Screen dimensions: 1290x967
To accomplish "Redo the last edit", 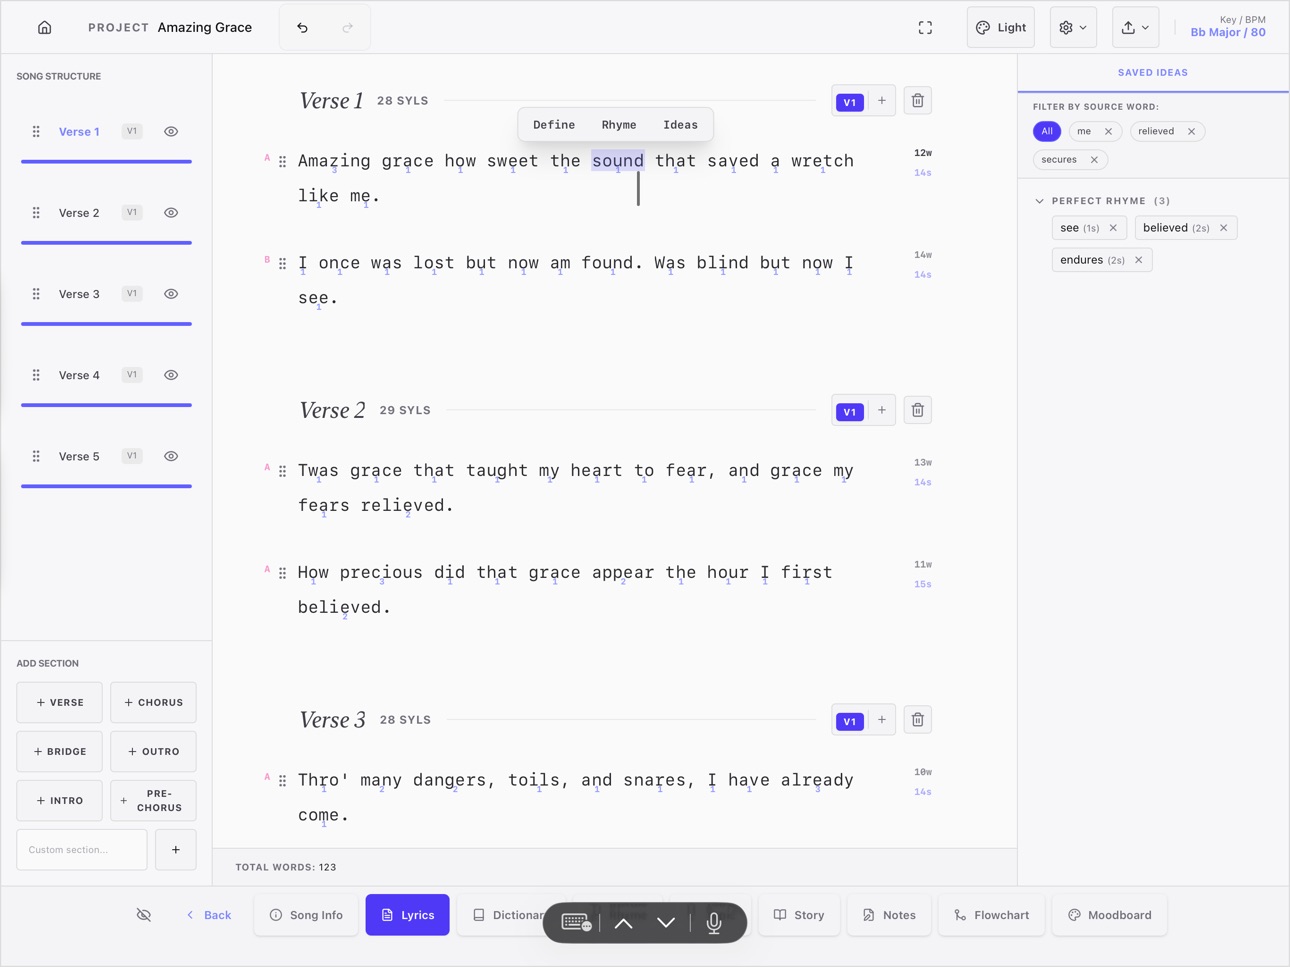I will point(348,28).
